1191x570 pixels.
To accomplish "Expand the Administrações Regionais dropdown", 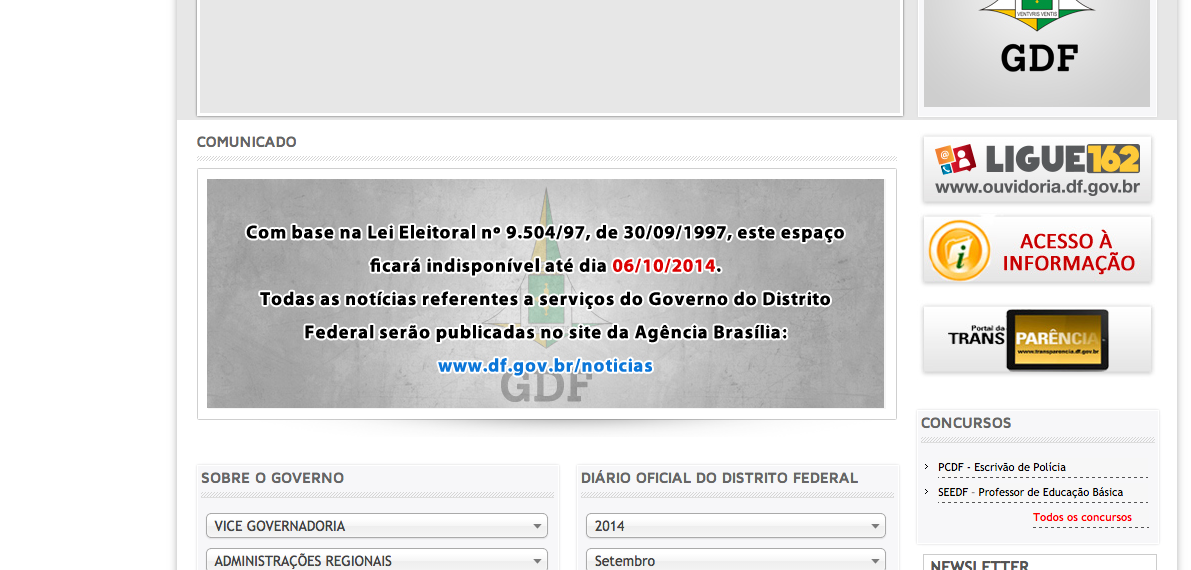I will (x=377, y=560).
